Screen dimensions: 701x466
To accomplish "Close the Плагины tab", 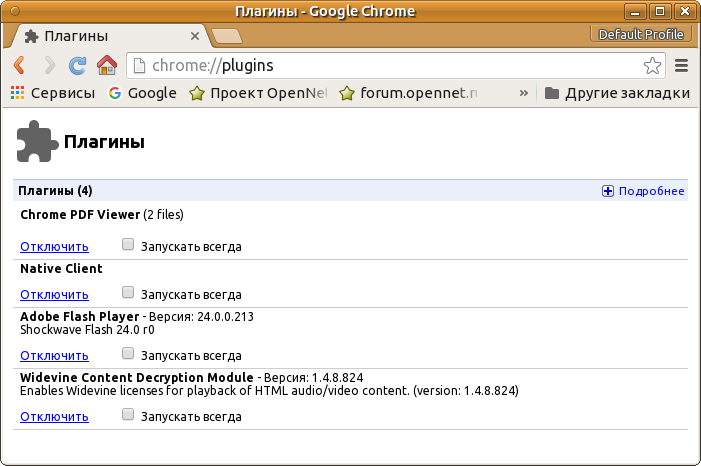I will tap(195, 36).
